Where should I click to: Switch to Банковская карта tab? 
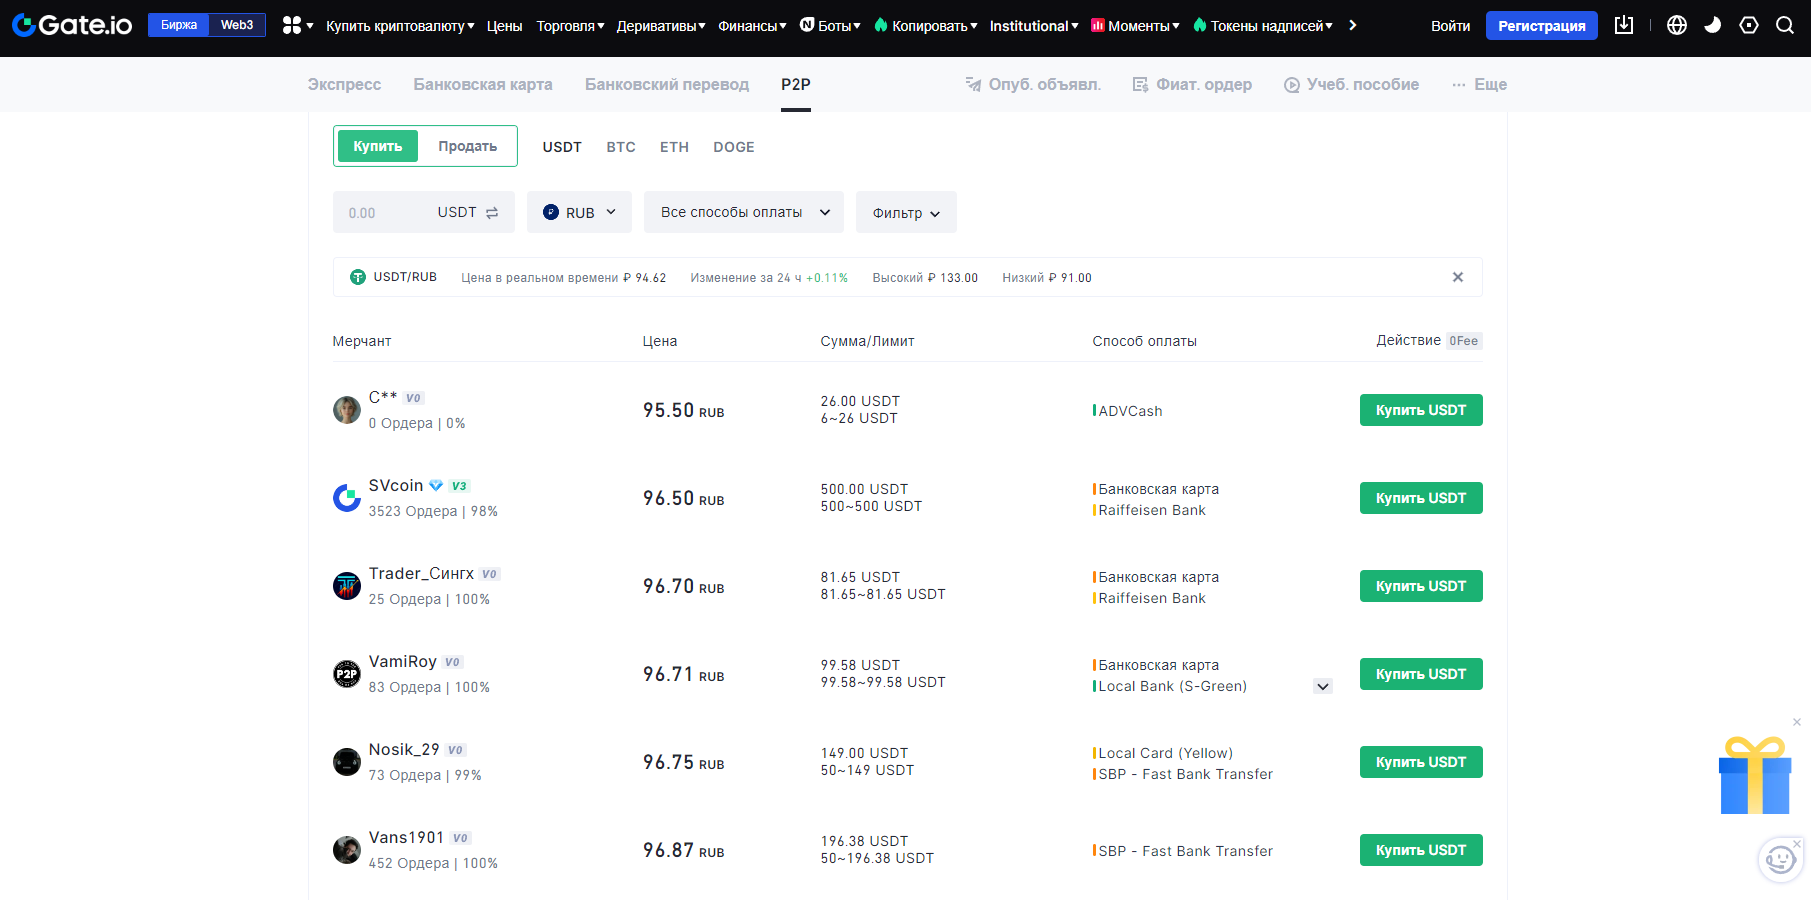483,84
